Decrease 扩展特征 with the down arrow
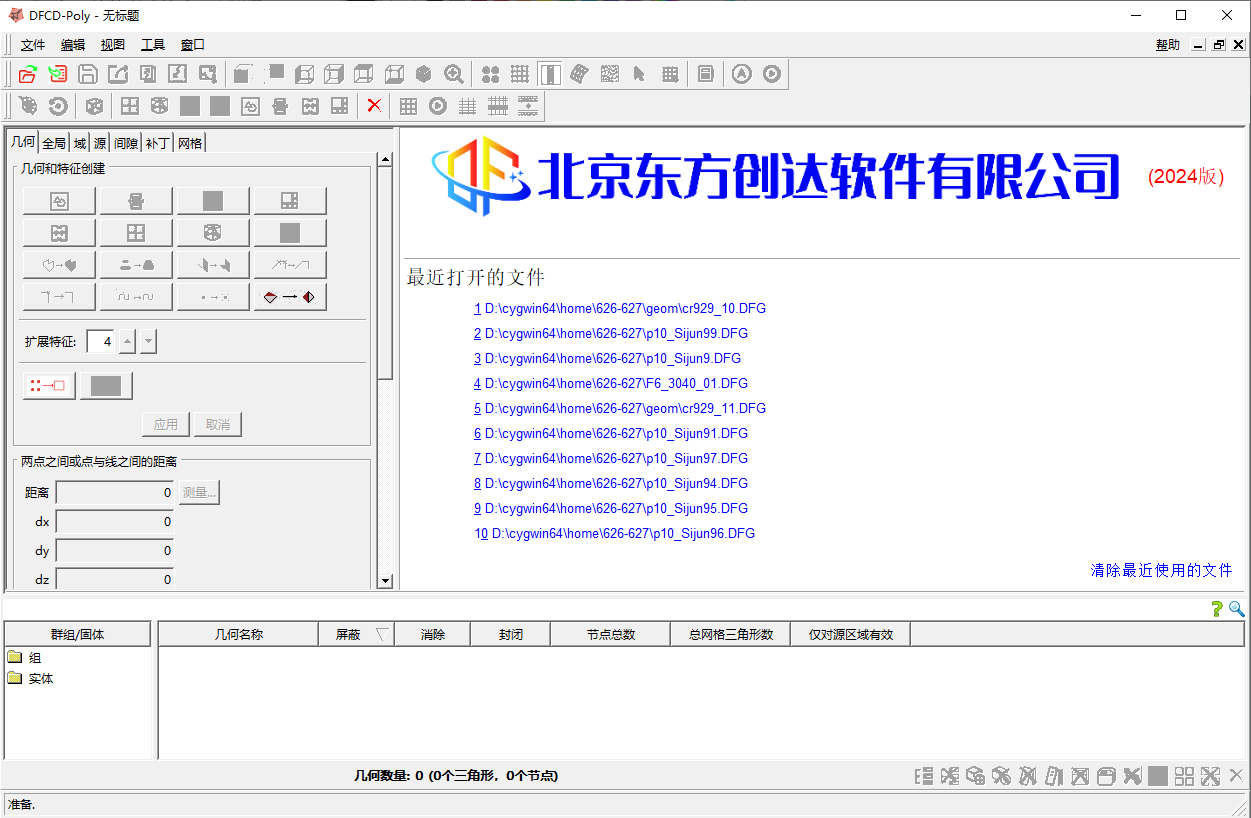Image resolution: width=1251 pixels, height=818 pixels. 148,342
